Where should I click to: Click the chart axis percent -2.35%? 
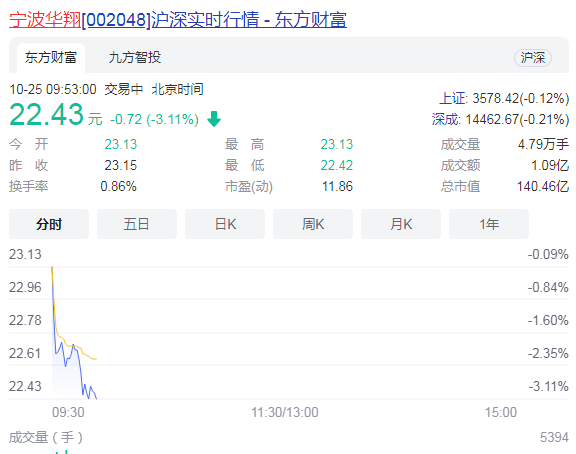coord(548,353)
